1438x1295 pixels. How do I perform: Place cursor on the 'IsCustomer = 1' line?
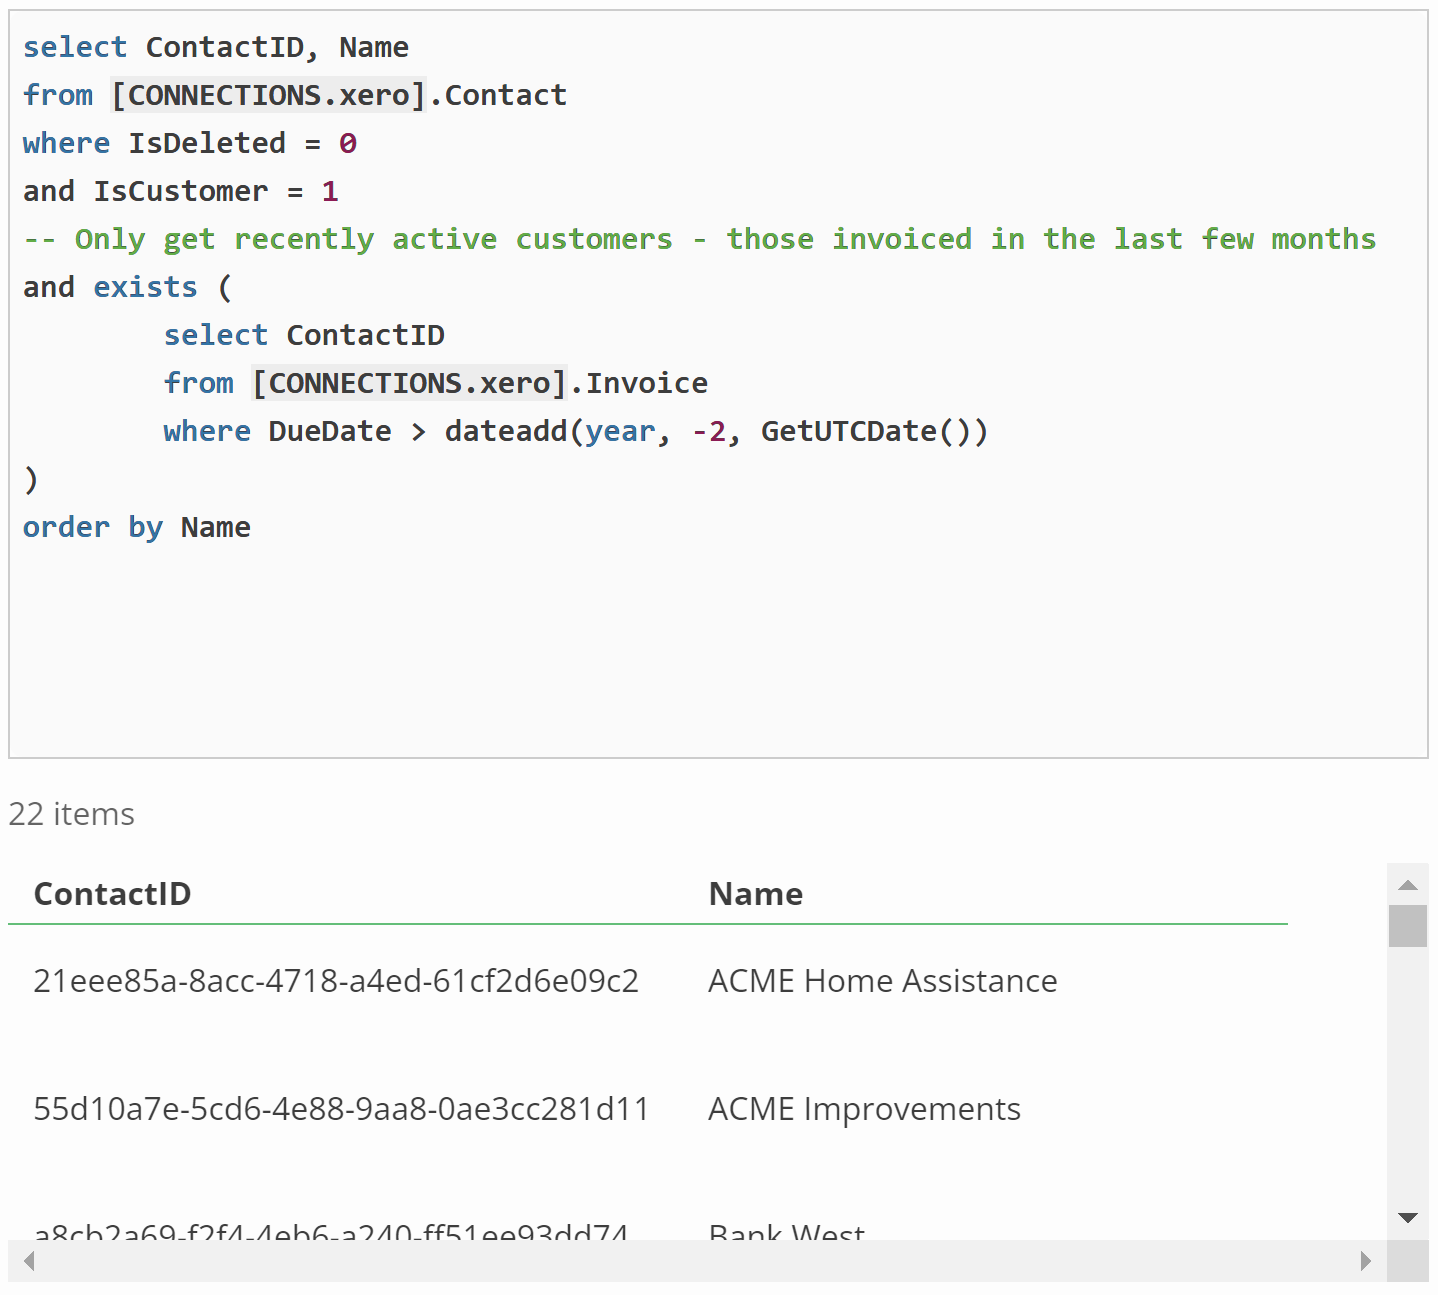181,191
